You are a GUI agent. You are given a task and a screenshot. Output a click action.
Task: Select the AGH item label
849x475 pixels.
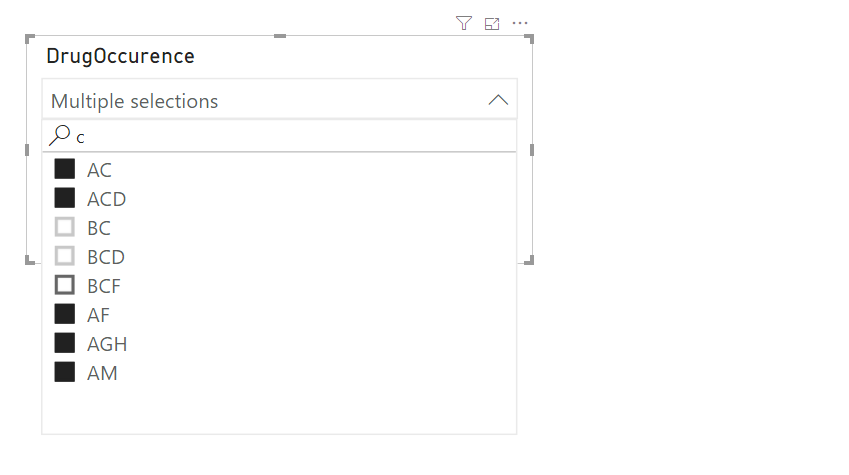[107, 344]
